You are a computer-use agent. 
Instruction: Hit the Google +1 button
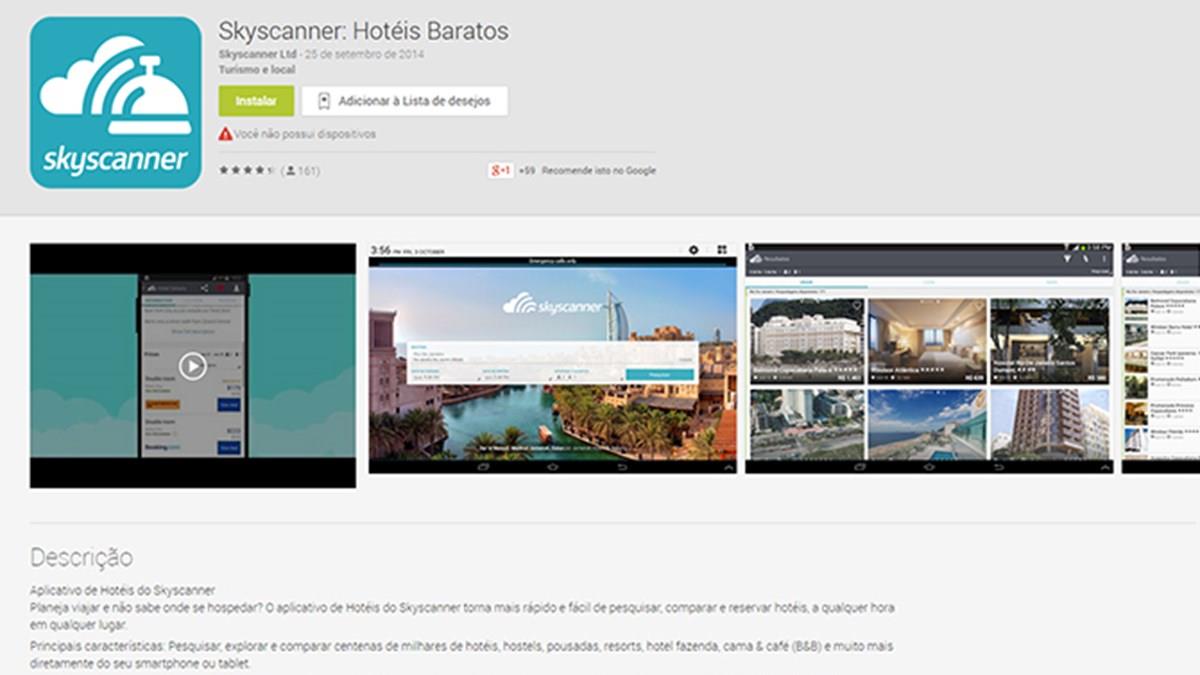500,170
